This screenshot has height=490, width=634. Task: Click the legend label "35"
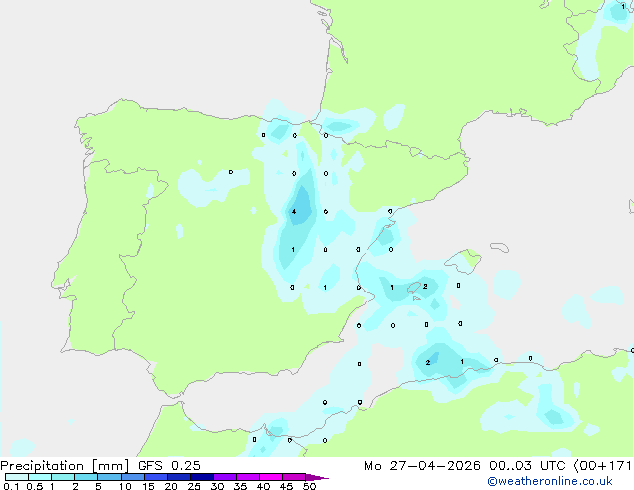(x=240, y=486)
